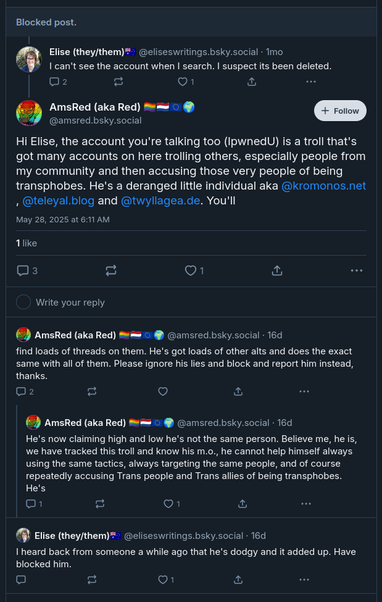Open the '1 like' list
Screen dimensions: 382x602
26,243
